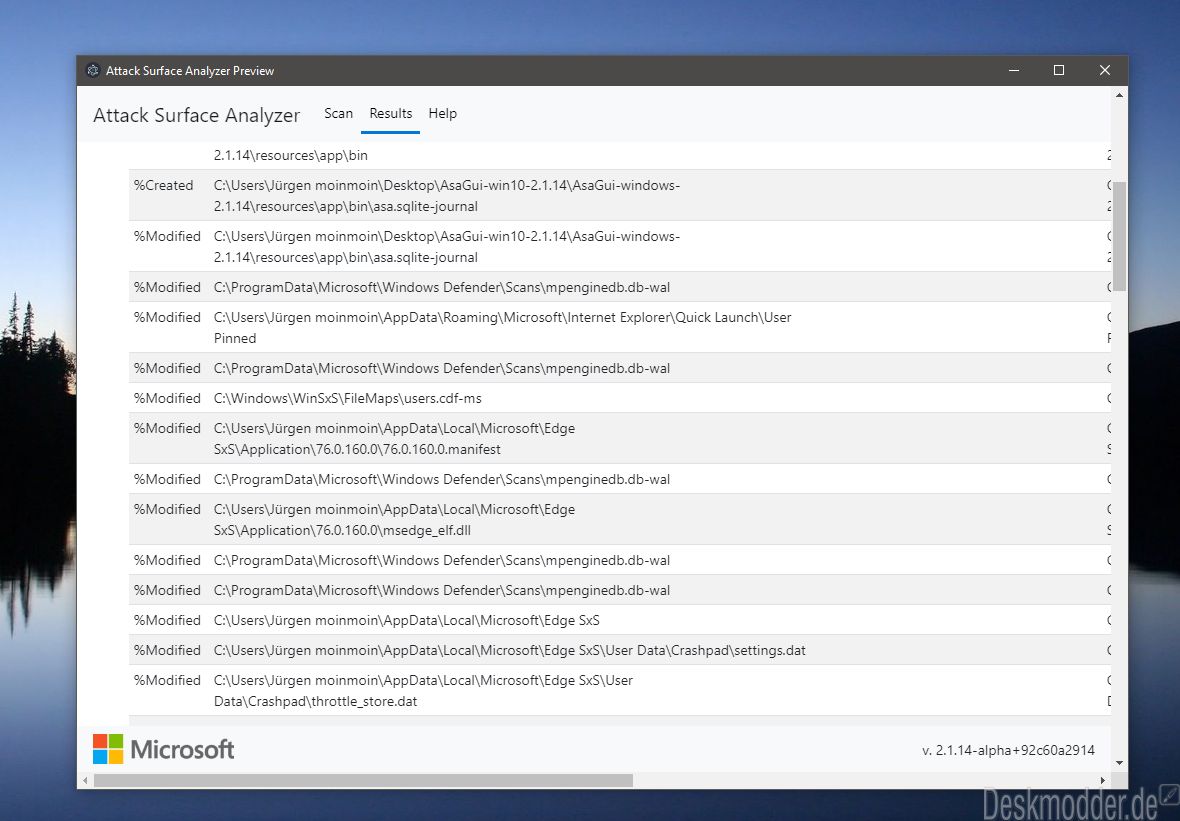Click the horizontal scrollbar thumb

point(363,780)
